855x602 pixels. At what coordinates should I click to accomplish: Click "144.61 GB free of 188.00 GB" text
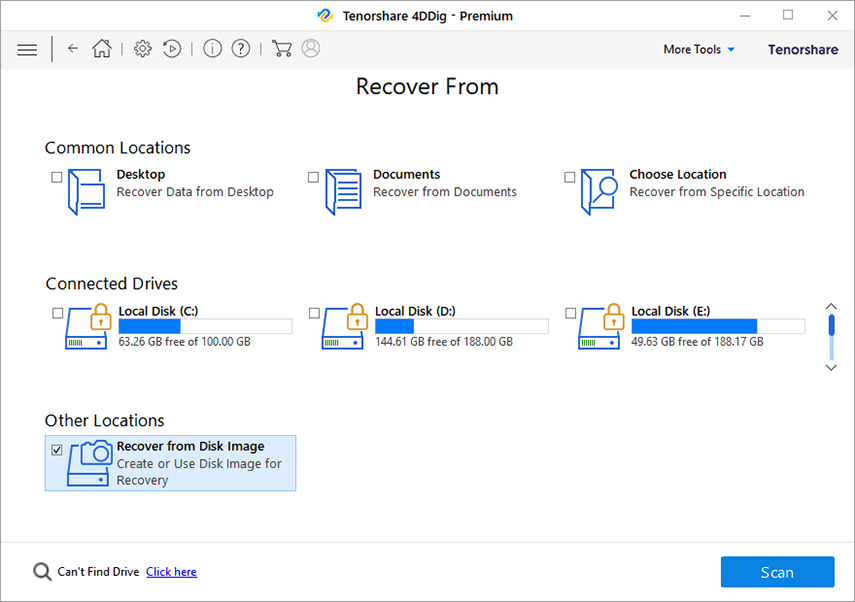pyautogui.click(x=444, y=342)
